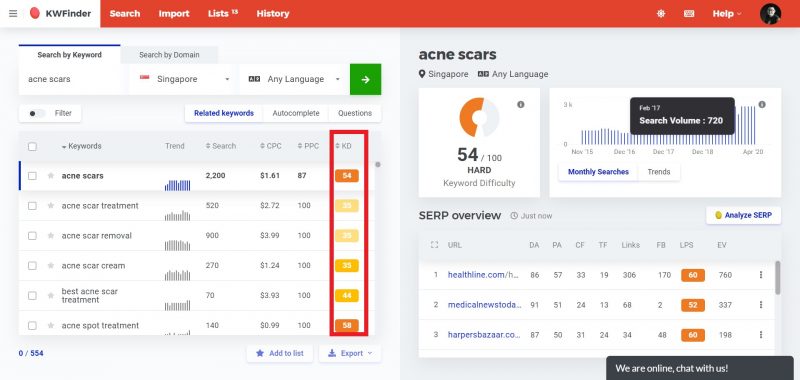Toggle the Filter switch

(37, 113)
